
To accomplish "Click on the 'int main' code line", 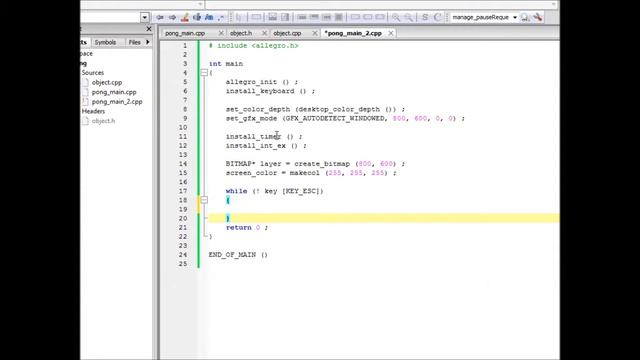I will point(226,64).
